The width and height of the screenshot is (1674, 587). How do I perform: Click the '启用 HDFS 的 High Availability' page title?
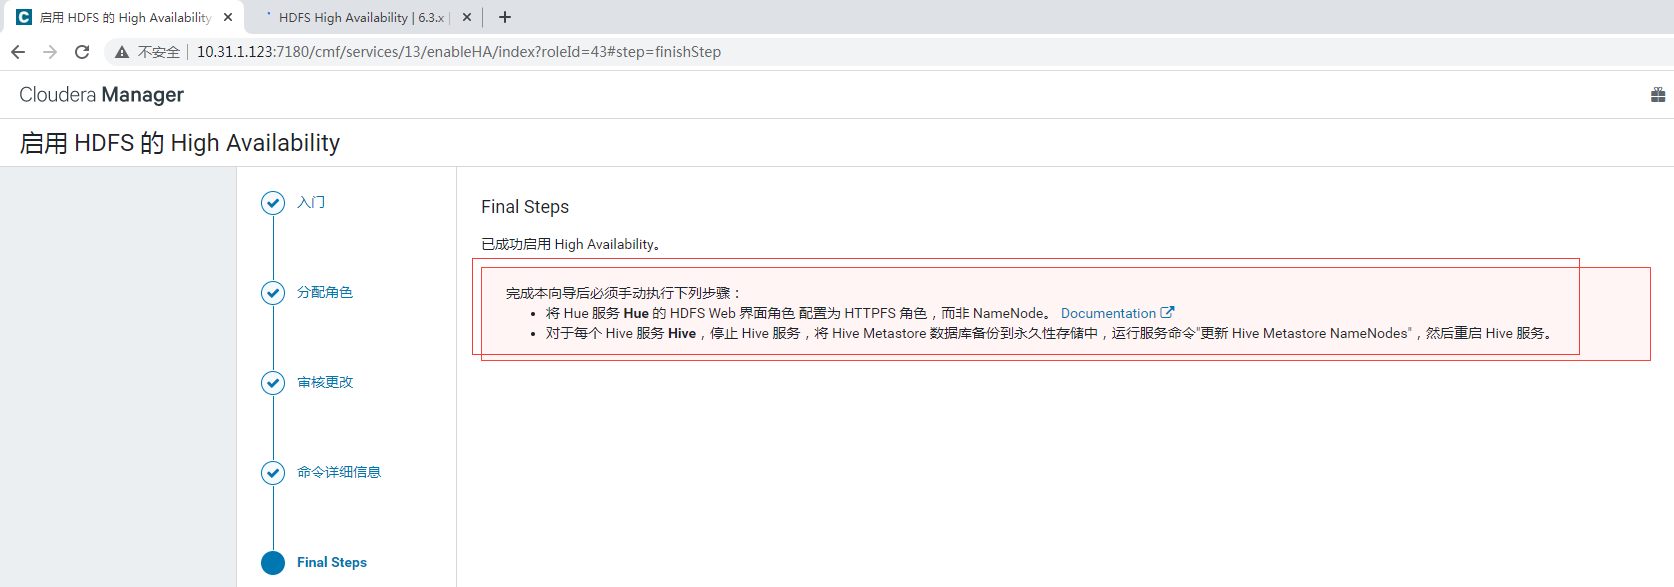[180, 143]
